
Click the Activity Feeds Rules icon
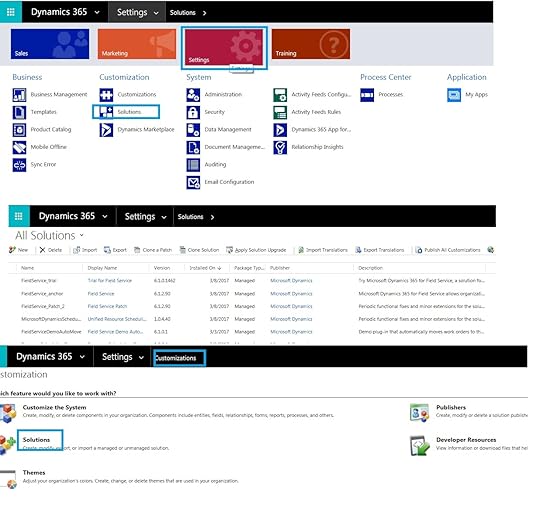(x=280, y=112)
